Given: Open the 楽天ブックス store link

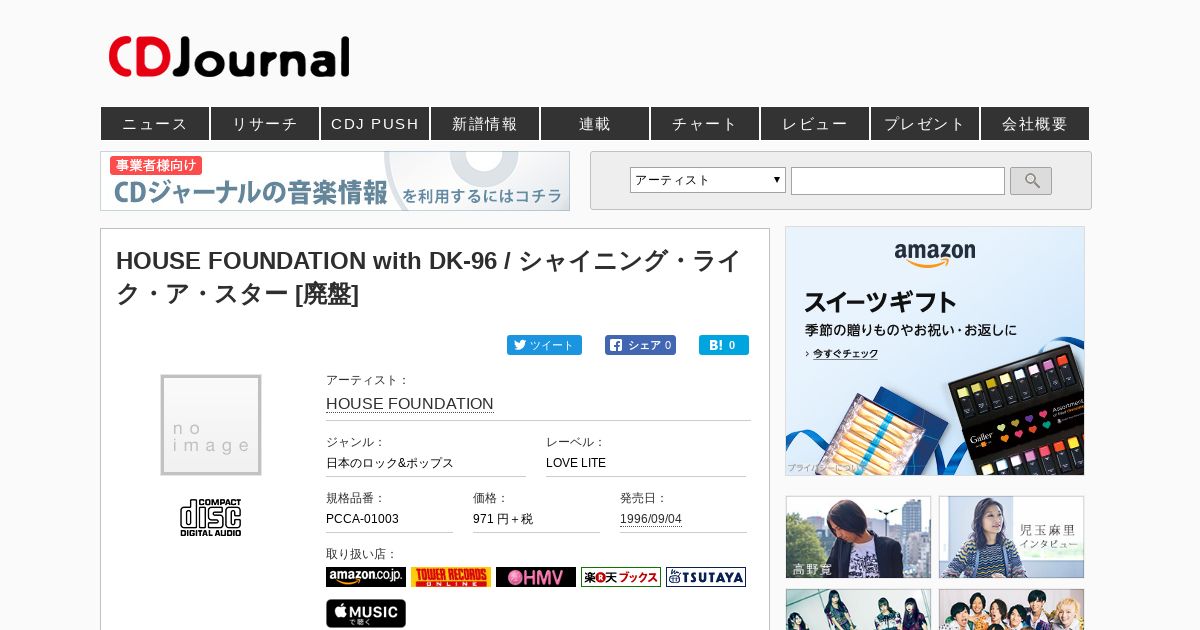Looking at the screenshot, I should tap(621, 577).
